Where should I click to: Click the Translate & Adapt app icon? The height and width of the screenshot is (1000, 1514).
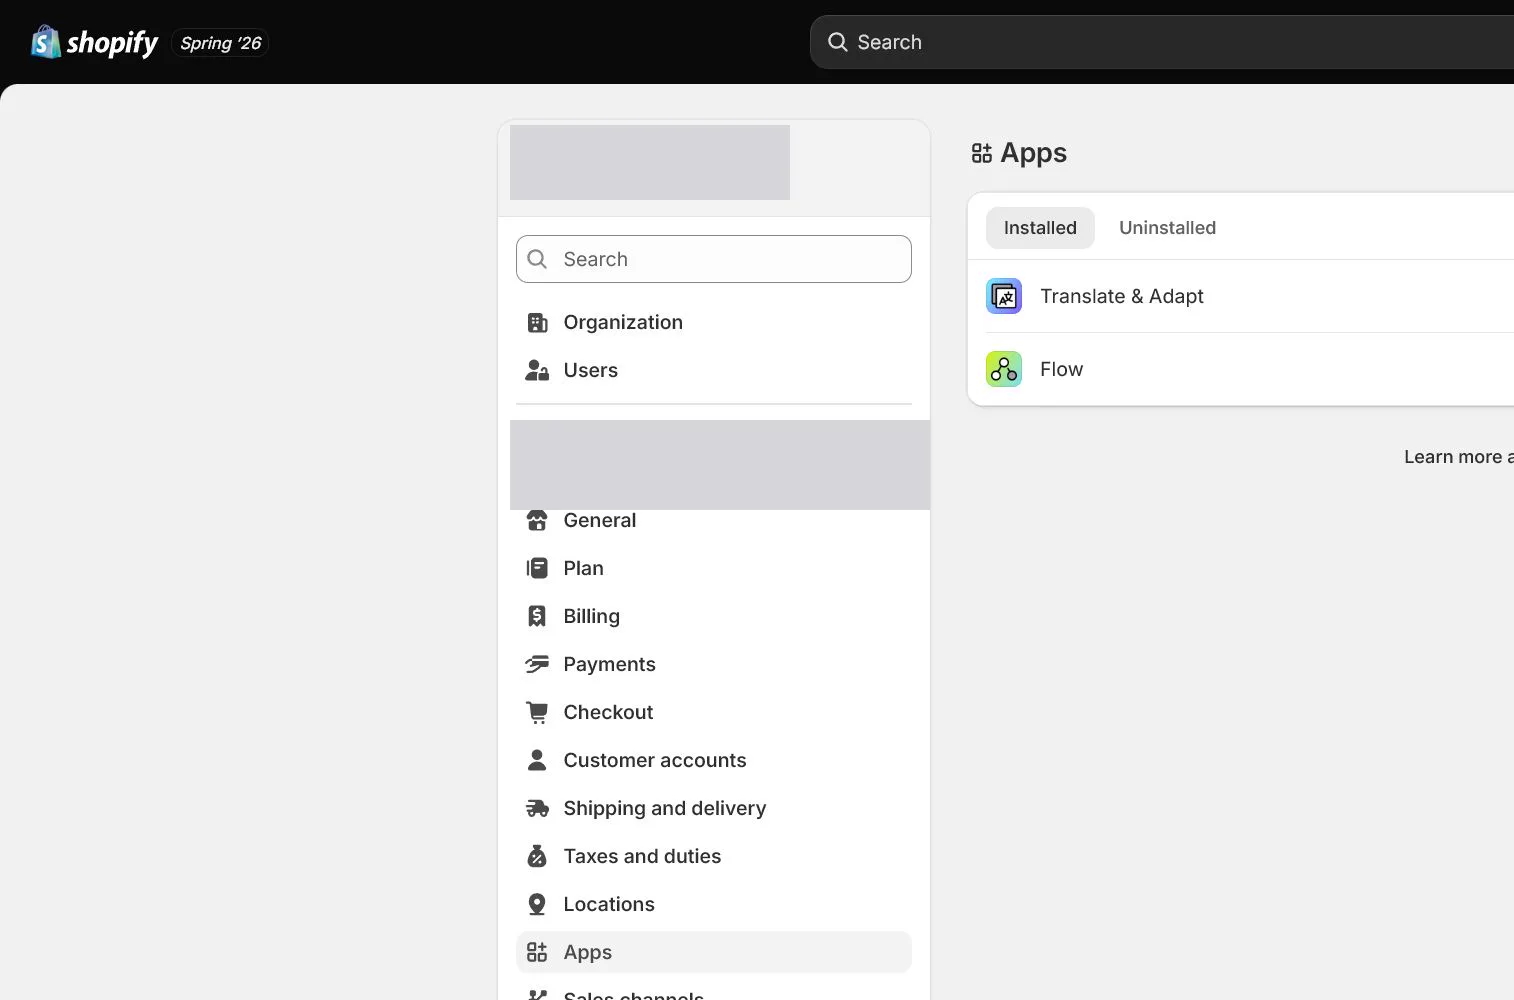pos(1004,296)
